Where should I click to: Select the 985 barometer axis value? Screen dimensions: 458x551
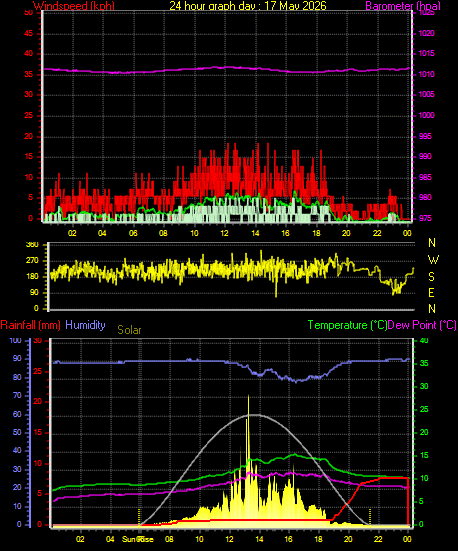coord(425,177)
